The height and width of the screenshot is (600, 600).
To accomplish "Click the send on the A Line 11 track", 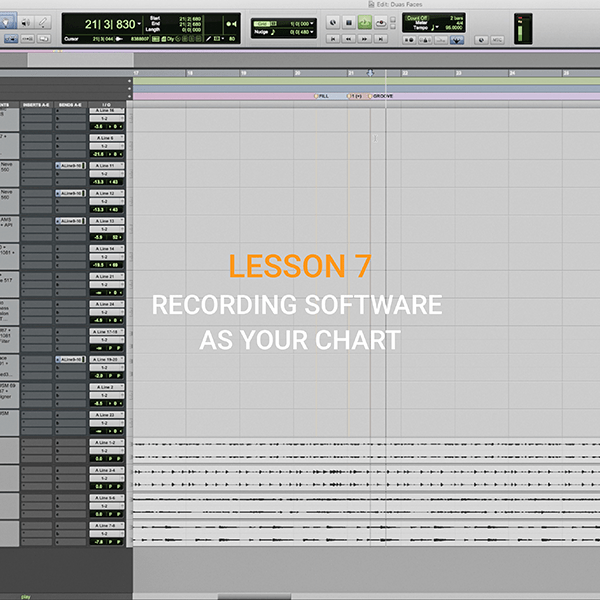I will pyautogui.click(x=70, y=166).
